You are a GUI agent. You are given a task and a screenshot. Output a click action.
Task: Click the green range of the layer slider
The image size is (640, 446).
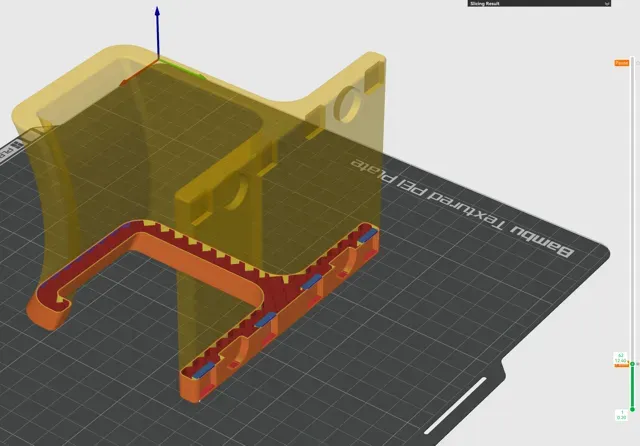click(632, 386)
